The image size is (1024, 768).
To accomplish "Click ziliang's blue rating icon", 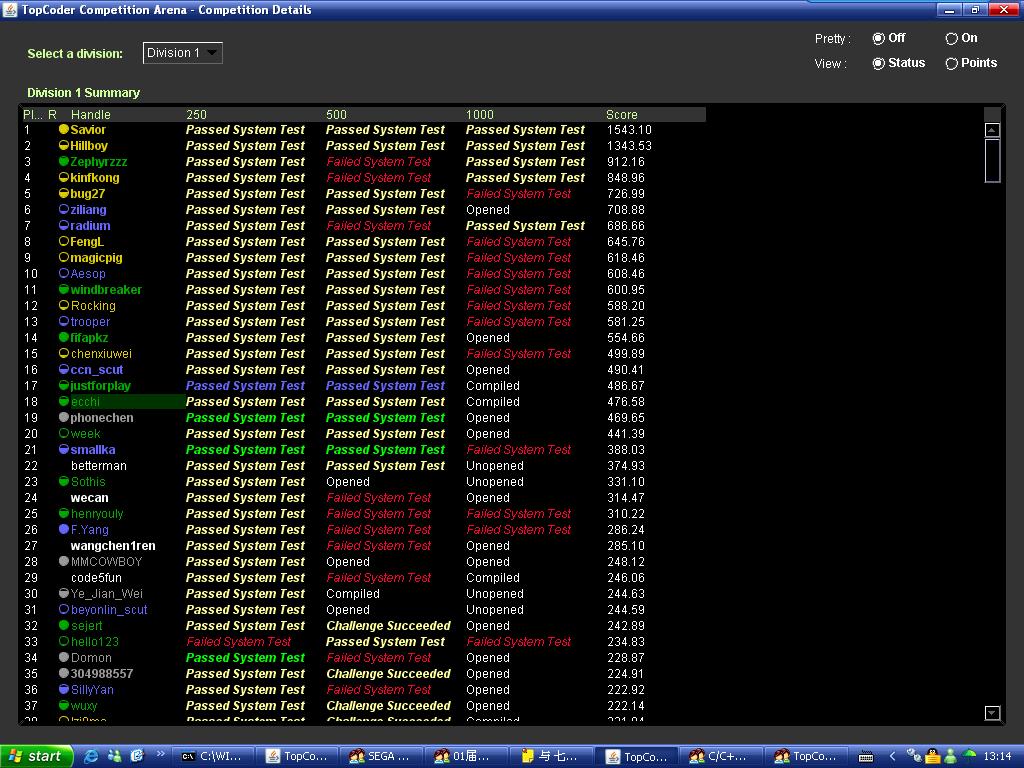I will [x=63, y=210].
